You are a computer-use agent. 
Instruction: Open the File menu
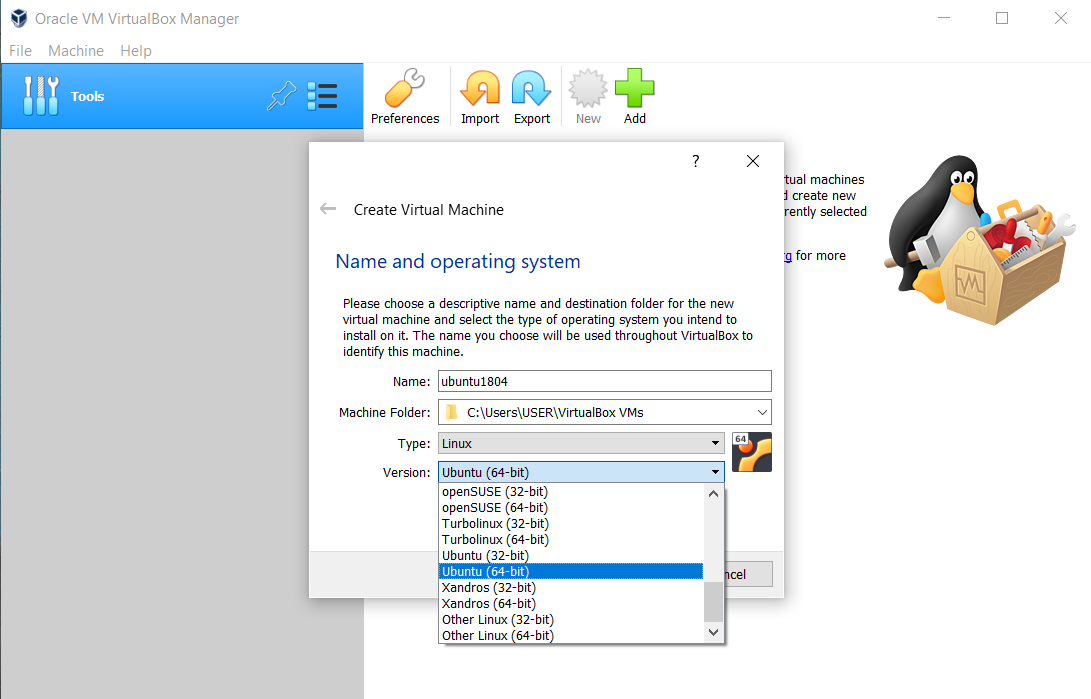tap(20, 50)
